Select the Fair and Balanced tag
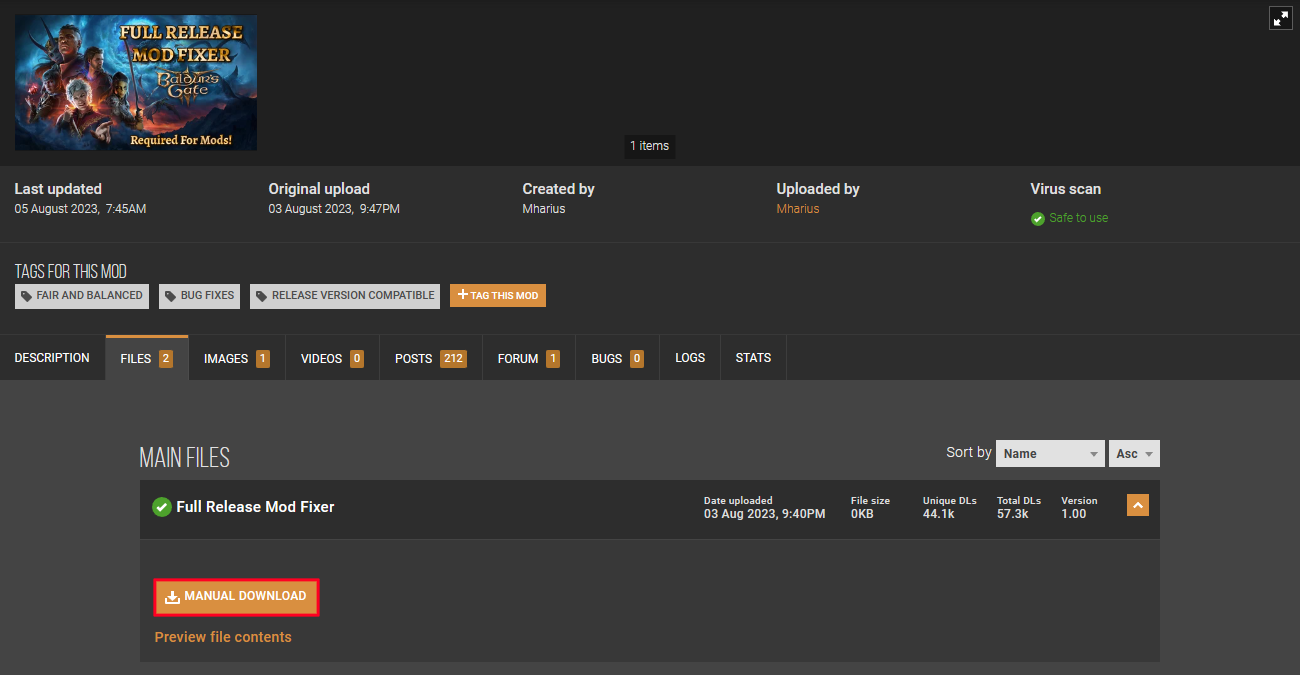1300x675 pixels. [82, 295]
